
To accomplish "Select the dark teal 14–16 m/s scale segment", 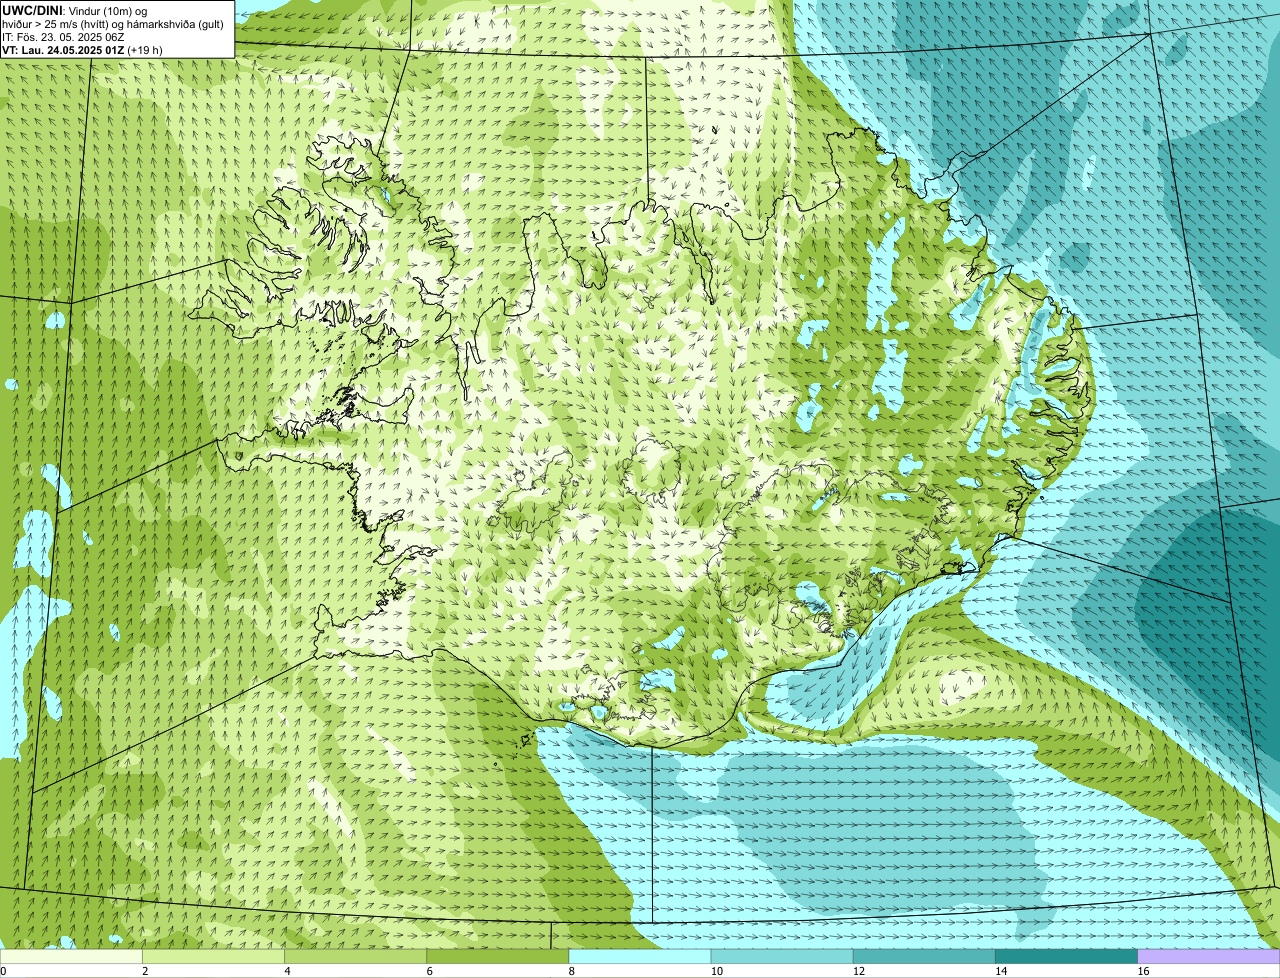I will point(1067,956).
